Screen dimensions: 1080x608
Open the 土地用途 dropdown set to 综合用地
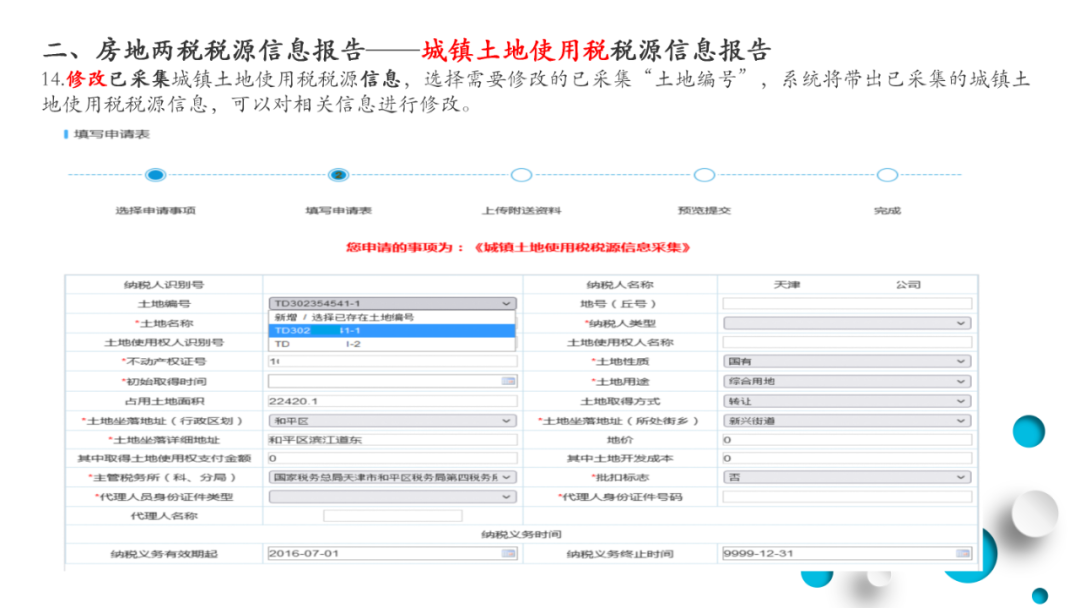[847, 381]
